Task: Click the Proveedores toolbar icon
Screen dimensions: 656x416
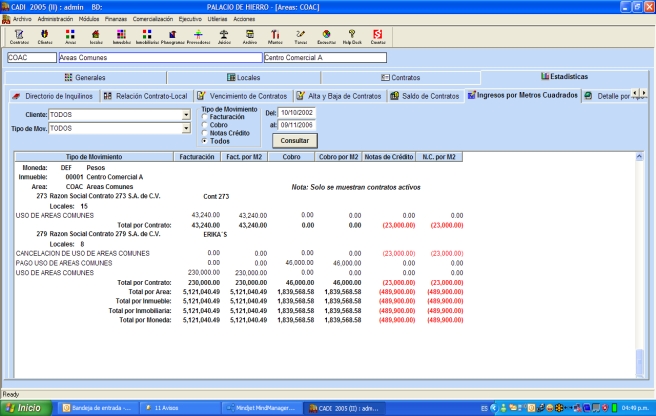Action: click(198, 36)
